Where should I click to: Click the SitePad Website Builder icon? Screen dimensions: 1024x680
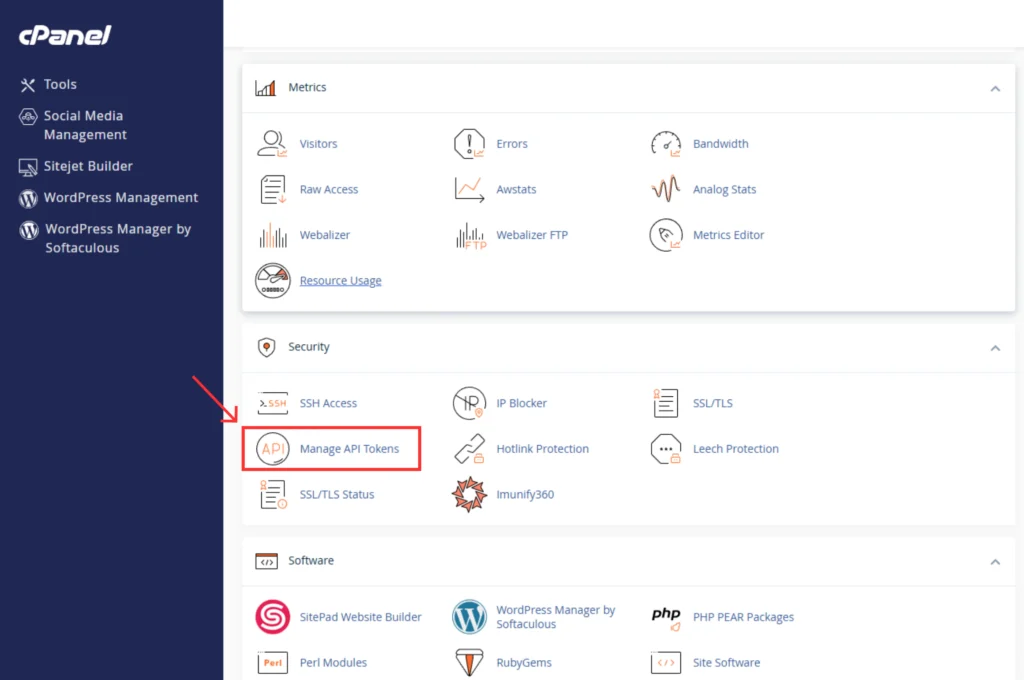tap(272, 617)
